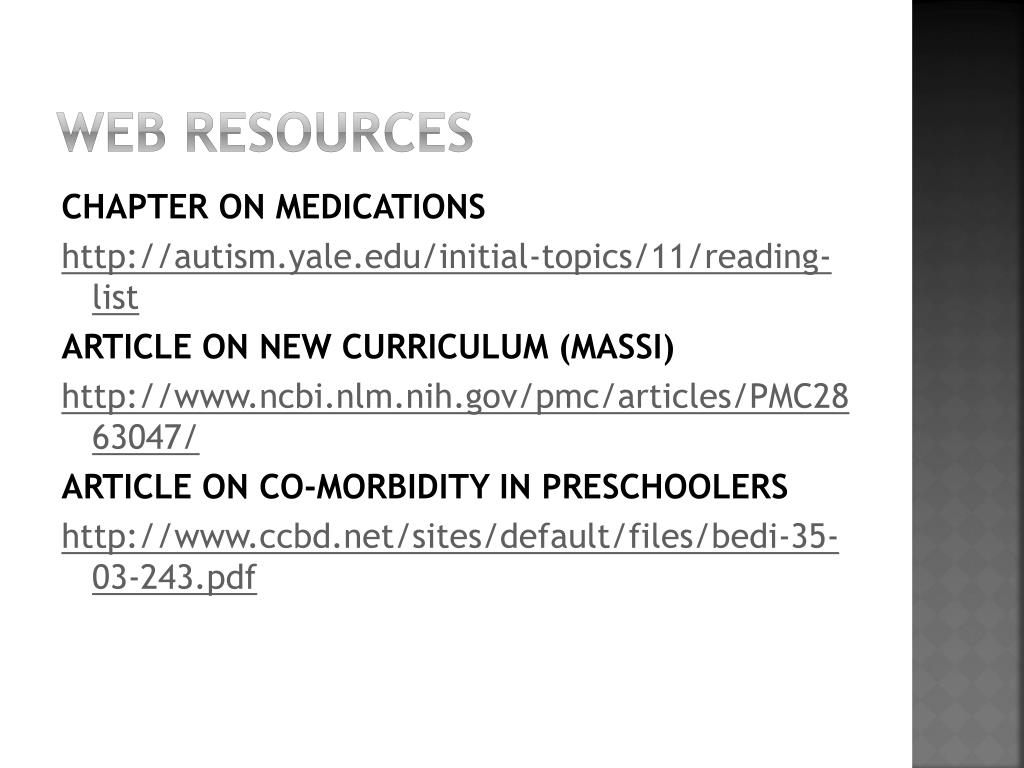The width and height of the screenshot is (1024, 768).
Task: Click the dark decorative sidebar on right
Action: pos(967,384)
